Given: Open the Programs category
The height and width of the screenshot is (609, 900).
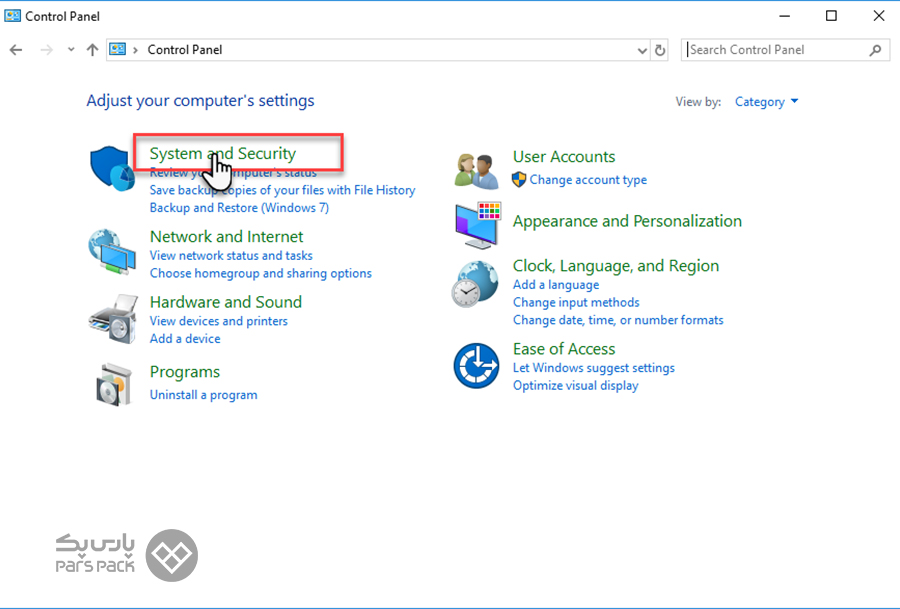Looking at the screenshot, I should [185, 372].
